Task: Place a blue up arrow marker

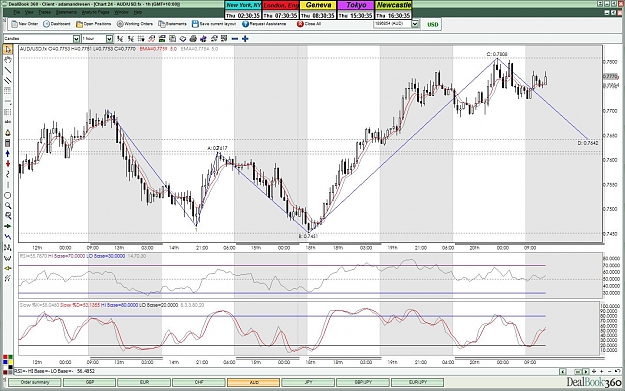Action: 8,153
